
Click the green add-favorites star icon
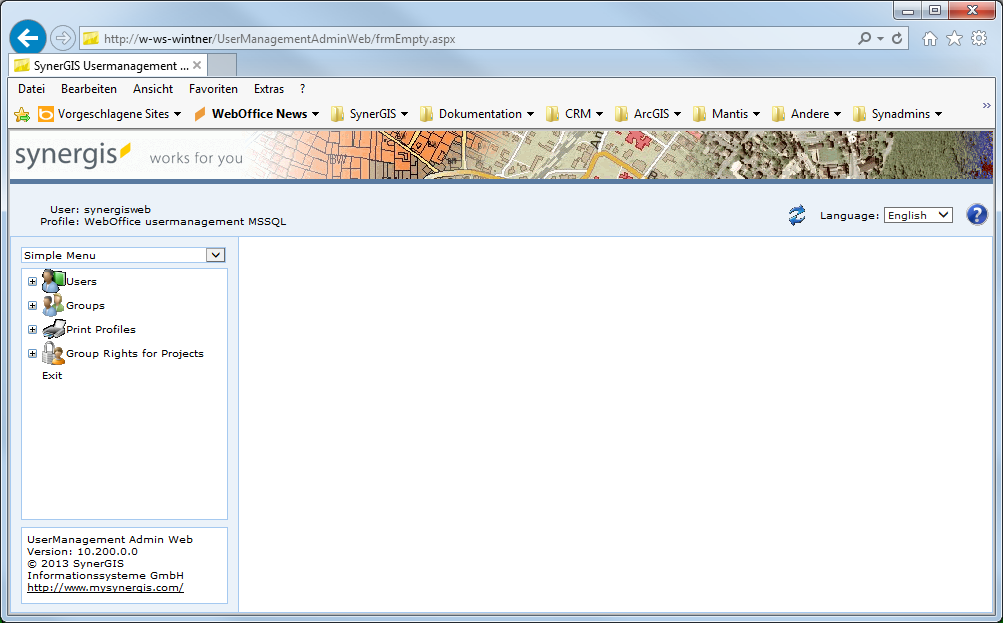(x=21, y=114)
